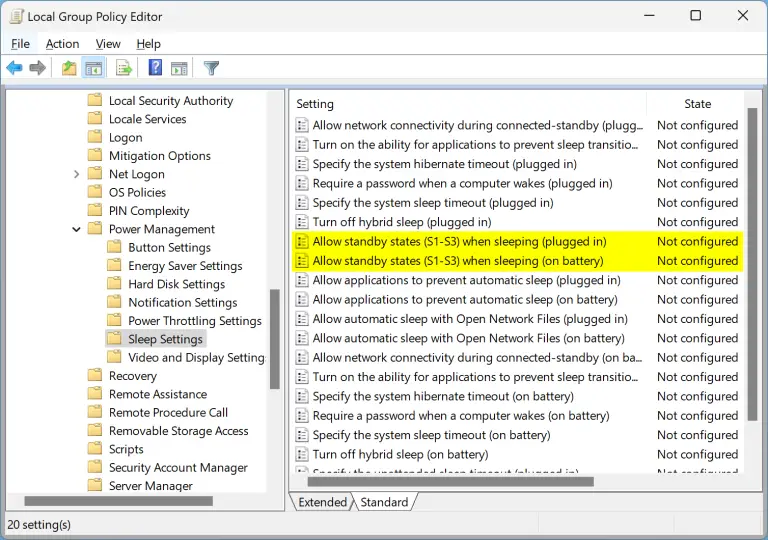Viewport: 768px width, 540px height.
Task: Switch to the Extended tab
Action: tap(322, 502)
